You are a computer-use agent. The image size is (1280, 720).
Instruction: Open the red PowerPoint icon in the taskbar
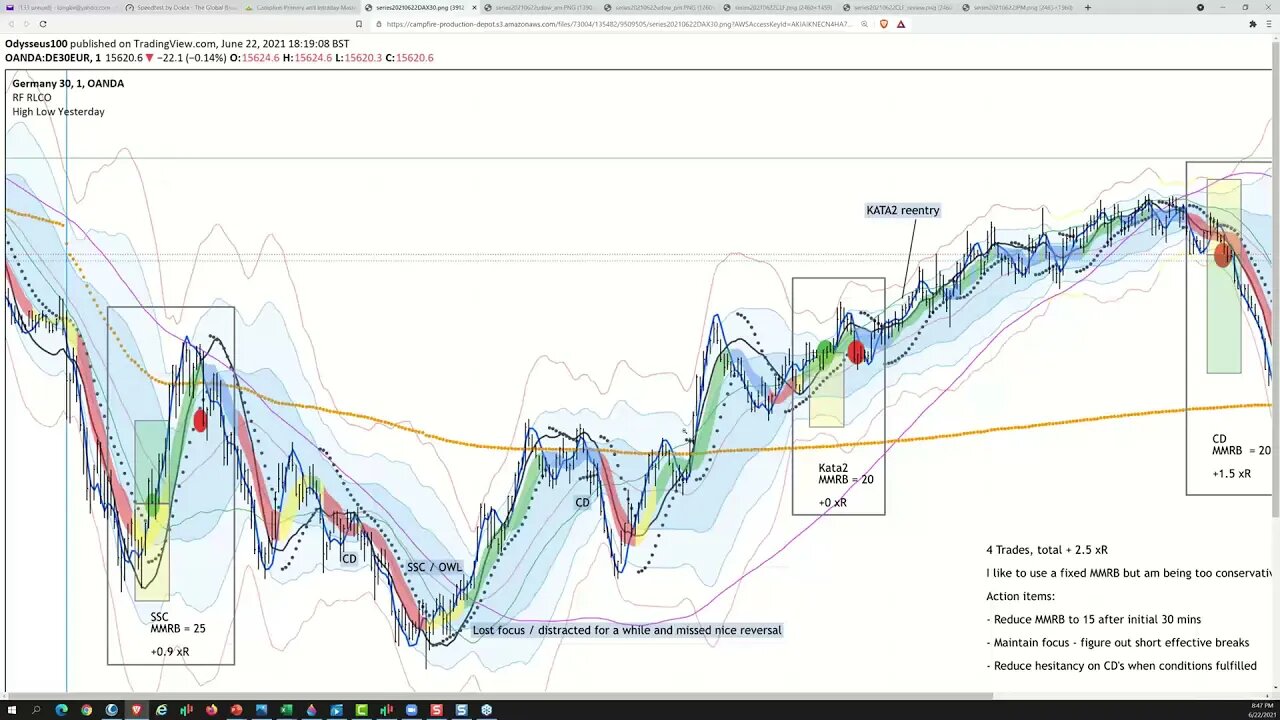236,710
